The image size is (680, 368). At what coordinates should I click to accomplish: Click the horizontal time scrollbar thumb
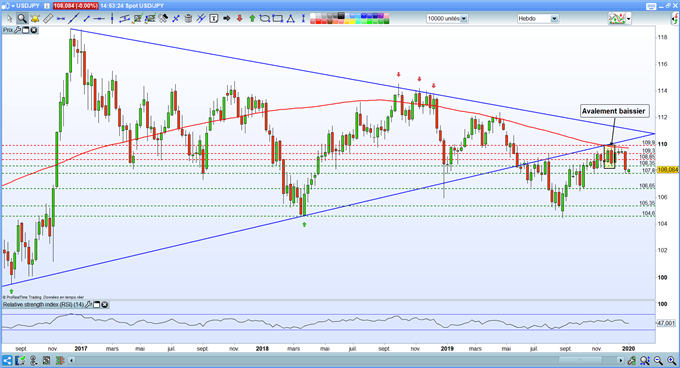click(x=580, y=361)
